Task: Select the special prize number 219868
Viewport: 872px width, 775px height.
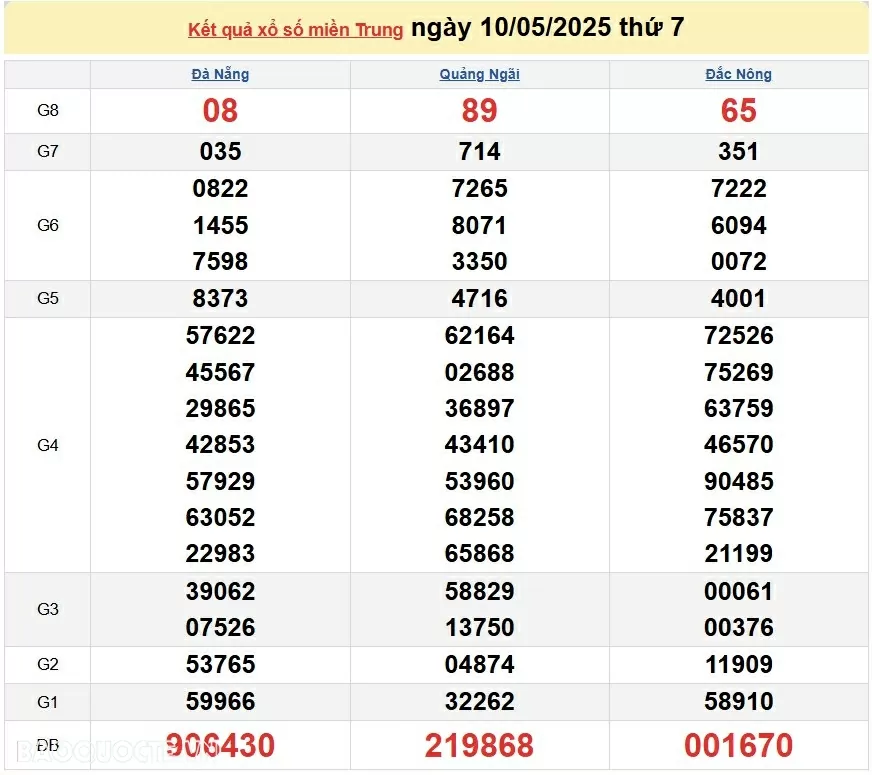Action: pyautogui.click(x=479, y=746)
